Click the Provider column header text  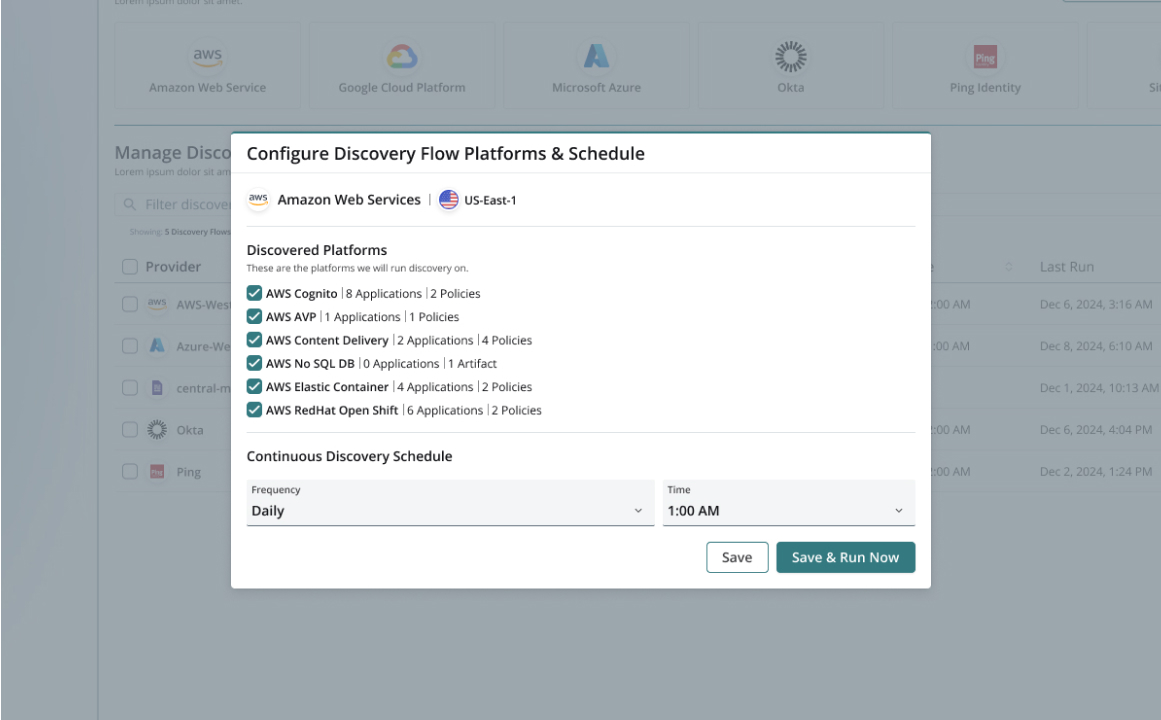(x=173, y=267)
